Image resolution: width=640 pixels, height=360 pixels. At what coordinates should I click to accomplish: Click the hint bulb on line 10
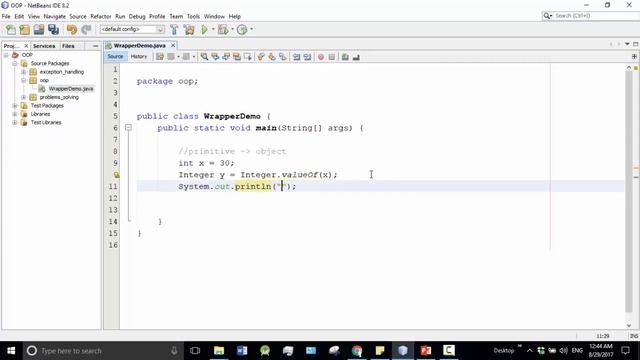point(116,175)
